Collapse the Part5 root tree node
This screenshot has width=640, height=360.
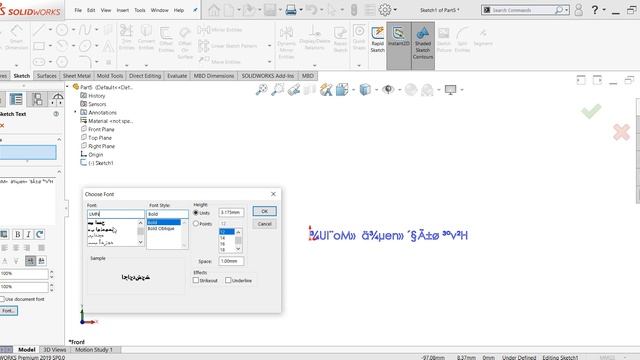pos(67,87)
